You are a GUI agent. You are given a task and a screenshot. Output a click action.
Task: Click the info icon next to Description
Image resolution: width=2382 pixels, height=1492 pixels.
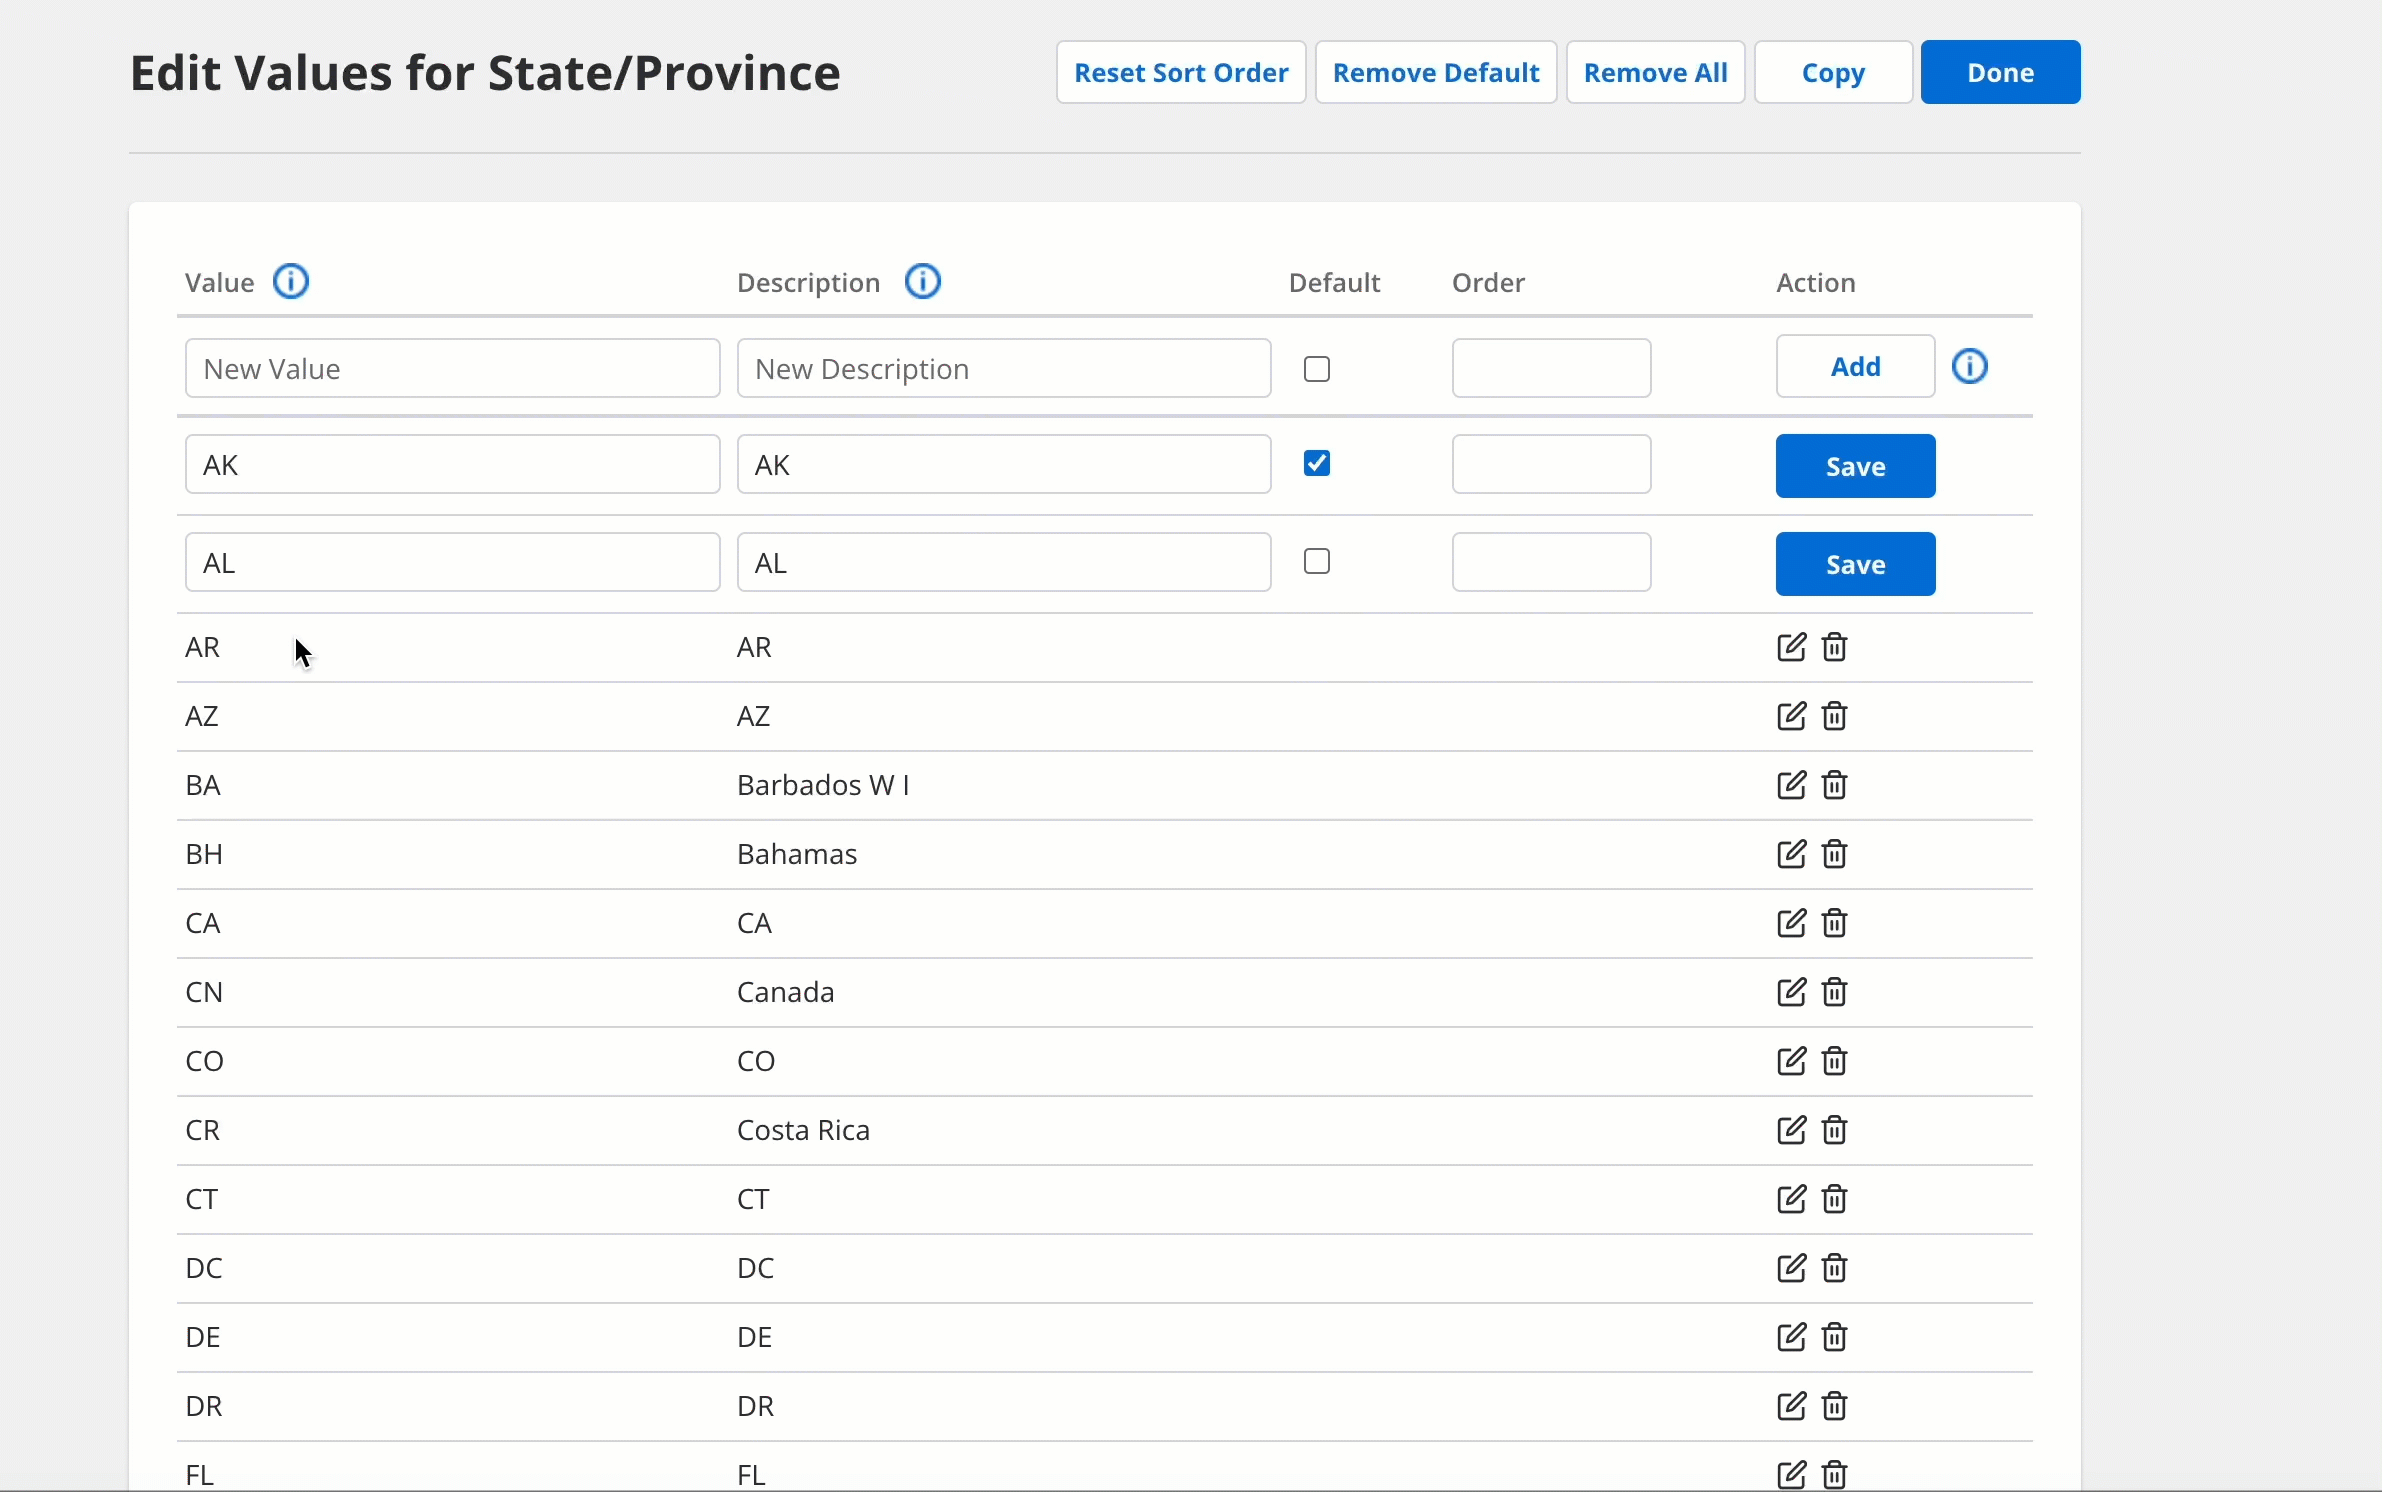(923, 282)
